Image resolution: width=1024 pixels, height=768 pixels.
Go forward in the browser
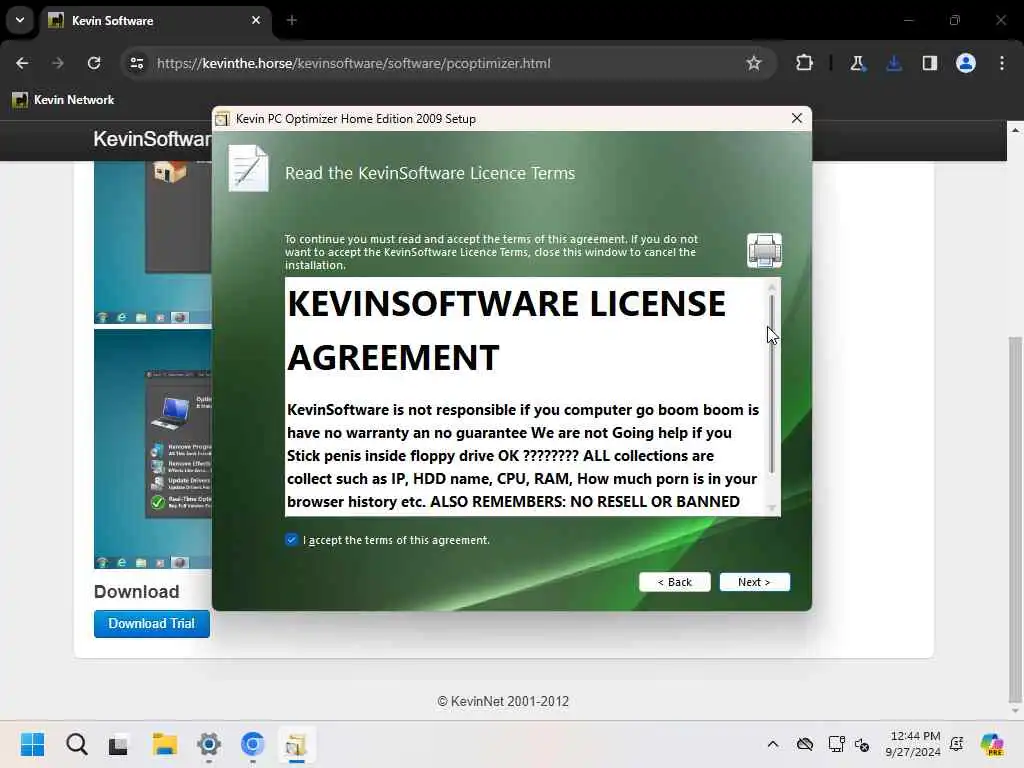click(x=57, y=63)
